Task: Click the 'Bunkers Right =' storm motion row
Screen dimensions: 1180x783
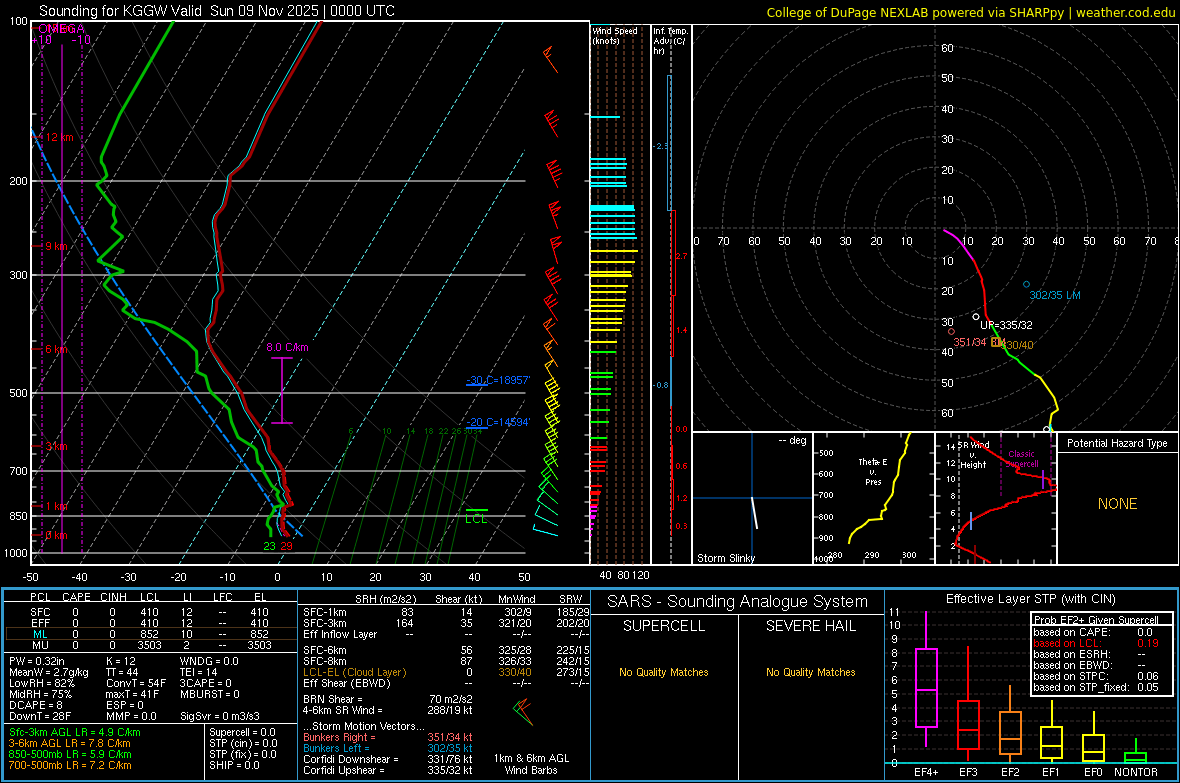Action: [388, 737]
